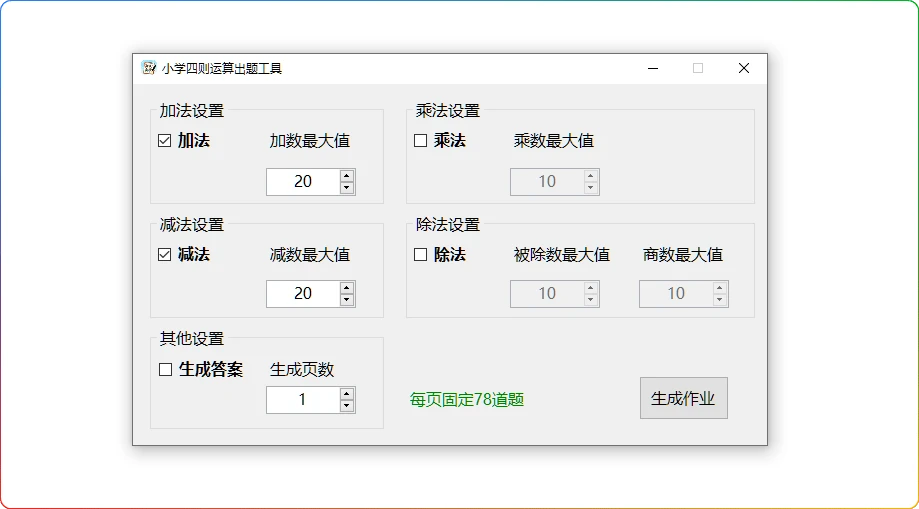The width and height of the screenshot is (919, 509).
Task: Enable the 除法 division checkbox
Action: (421, 255)
